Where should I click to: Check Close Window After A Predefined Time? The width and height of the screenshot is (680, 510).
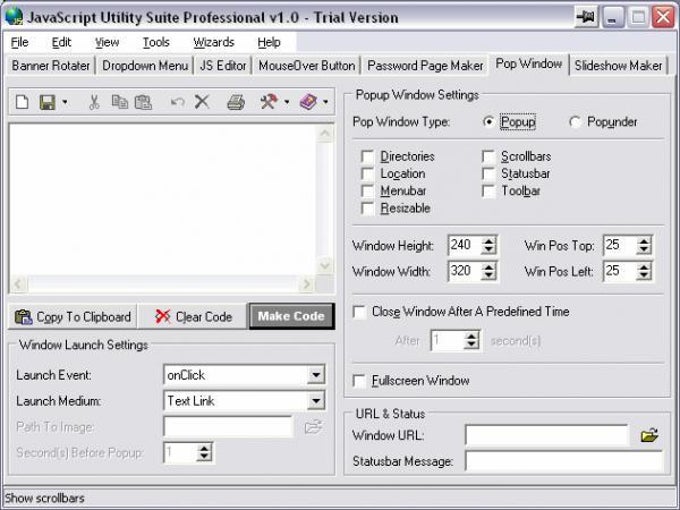360,312
